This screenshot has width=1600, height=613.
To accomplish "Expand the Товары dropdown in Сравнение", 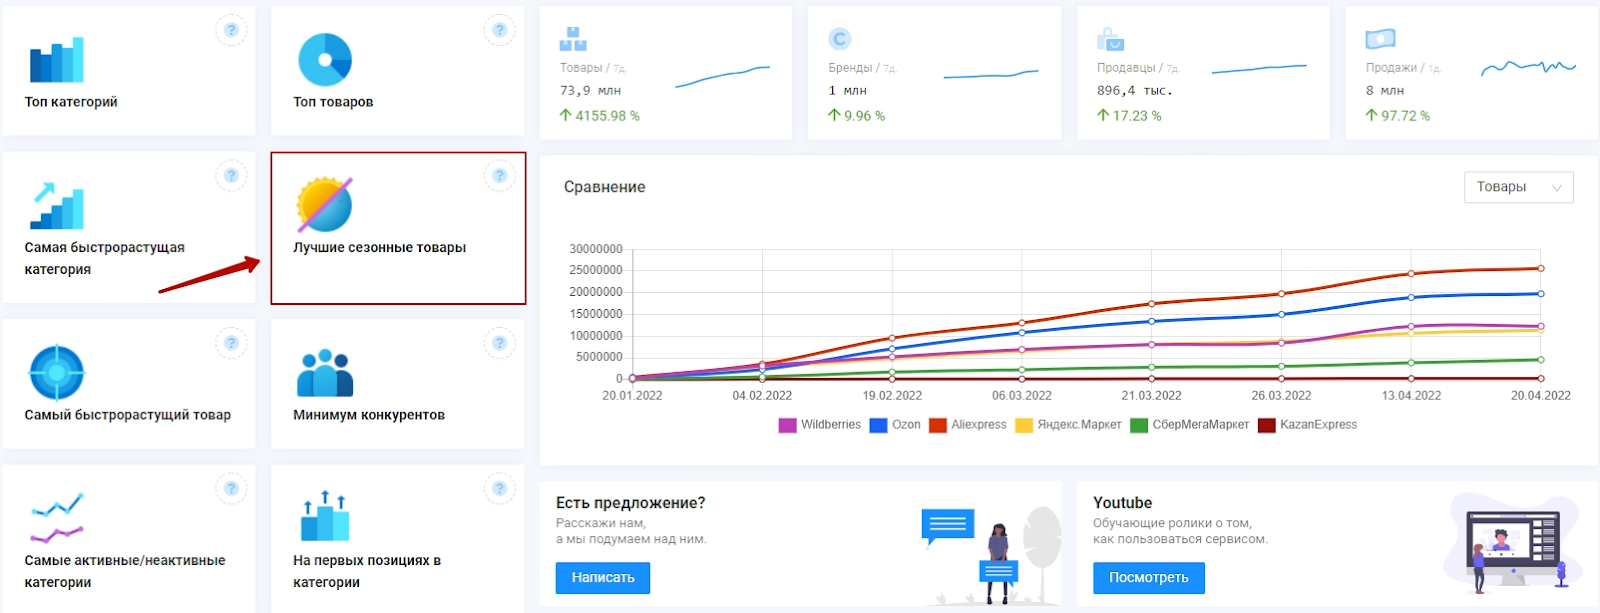I will coord(1518,187).
